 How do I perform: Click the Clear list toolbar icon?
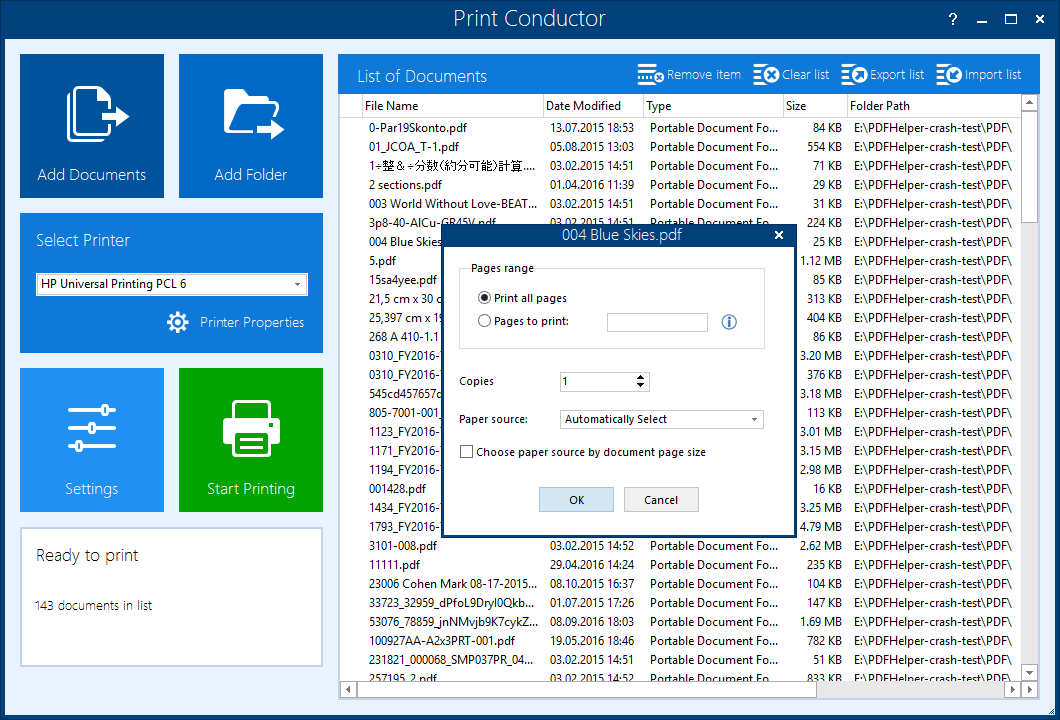(765, 75)
